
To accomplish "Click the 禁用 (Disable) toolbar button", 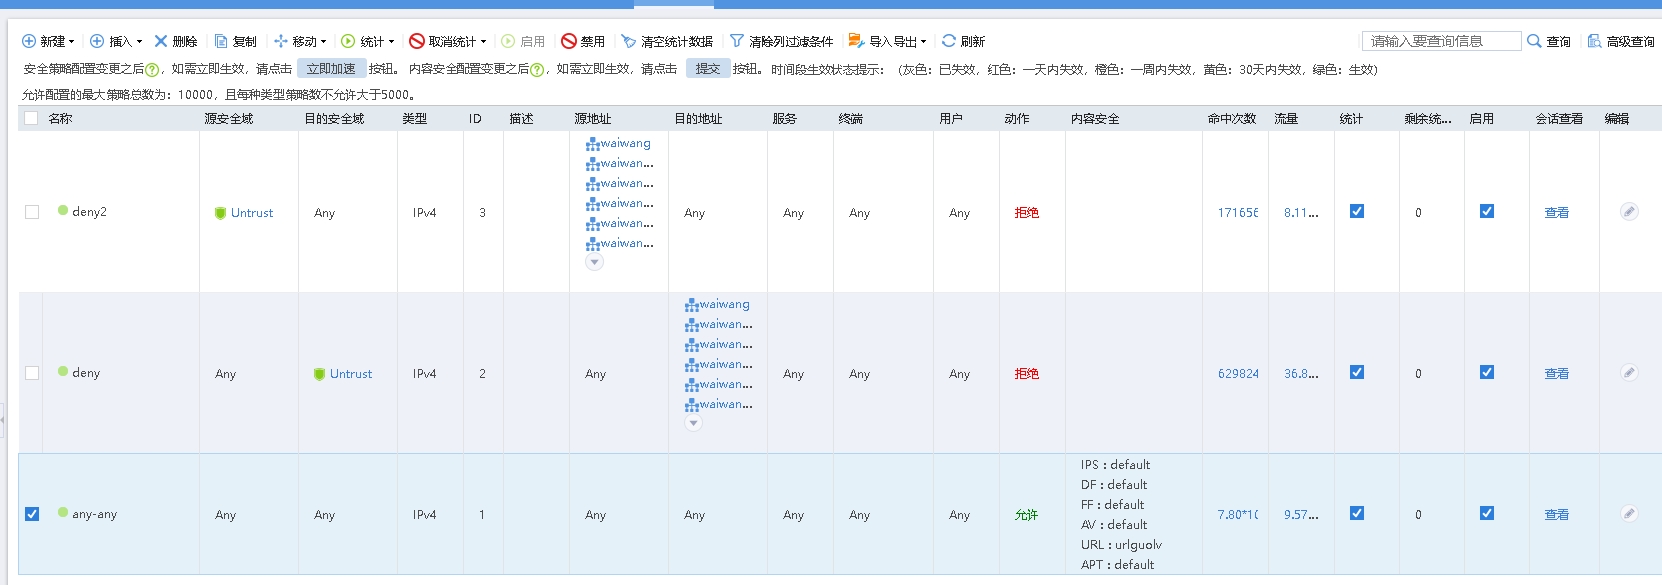I will pos(583,41).
